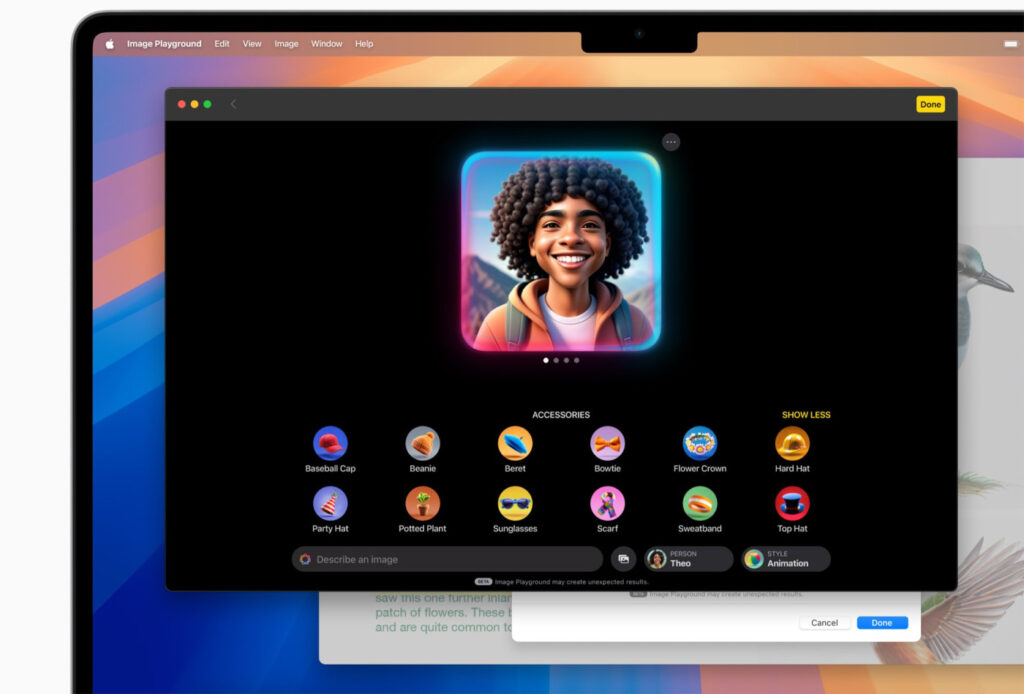
Task: Click Cancel in the background dialog
Action: click(x=824, y=623)
